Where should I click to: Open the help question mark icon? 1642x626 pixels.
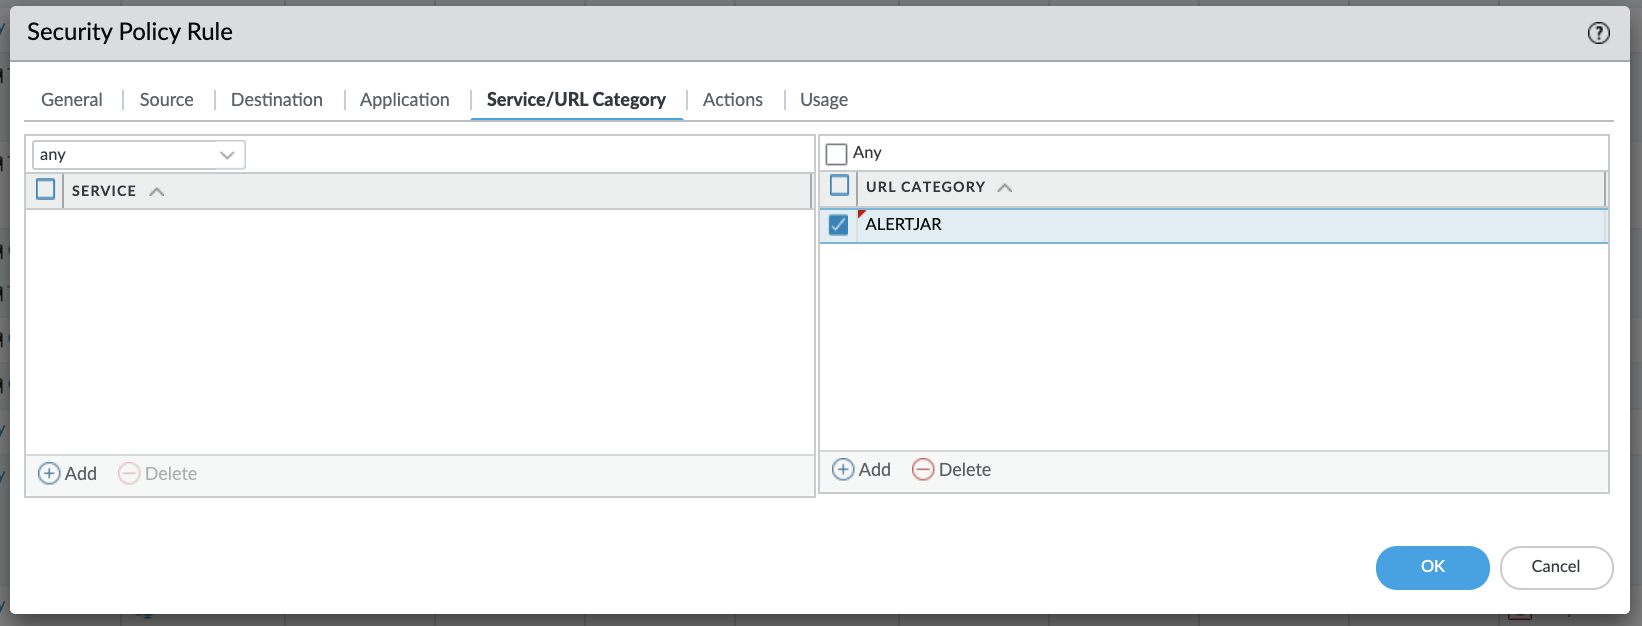[x=1598, y=33]
